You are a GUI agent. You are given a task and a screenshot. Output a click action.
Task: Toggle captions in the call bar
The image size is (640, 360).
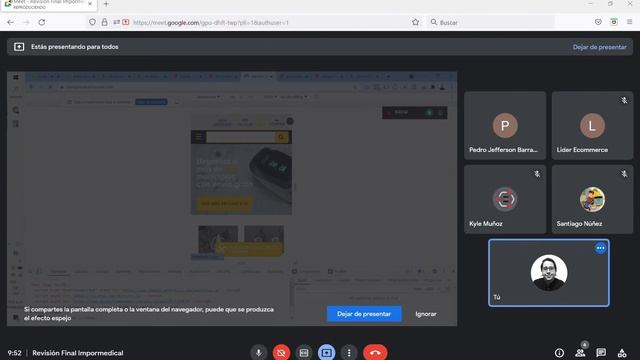304,352
